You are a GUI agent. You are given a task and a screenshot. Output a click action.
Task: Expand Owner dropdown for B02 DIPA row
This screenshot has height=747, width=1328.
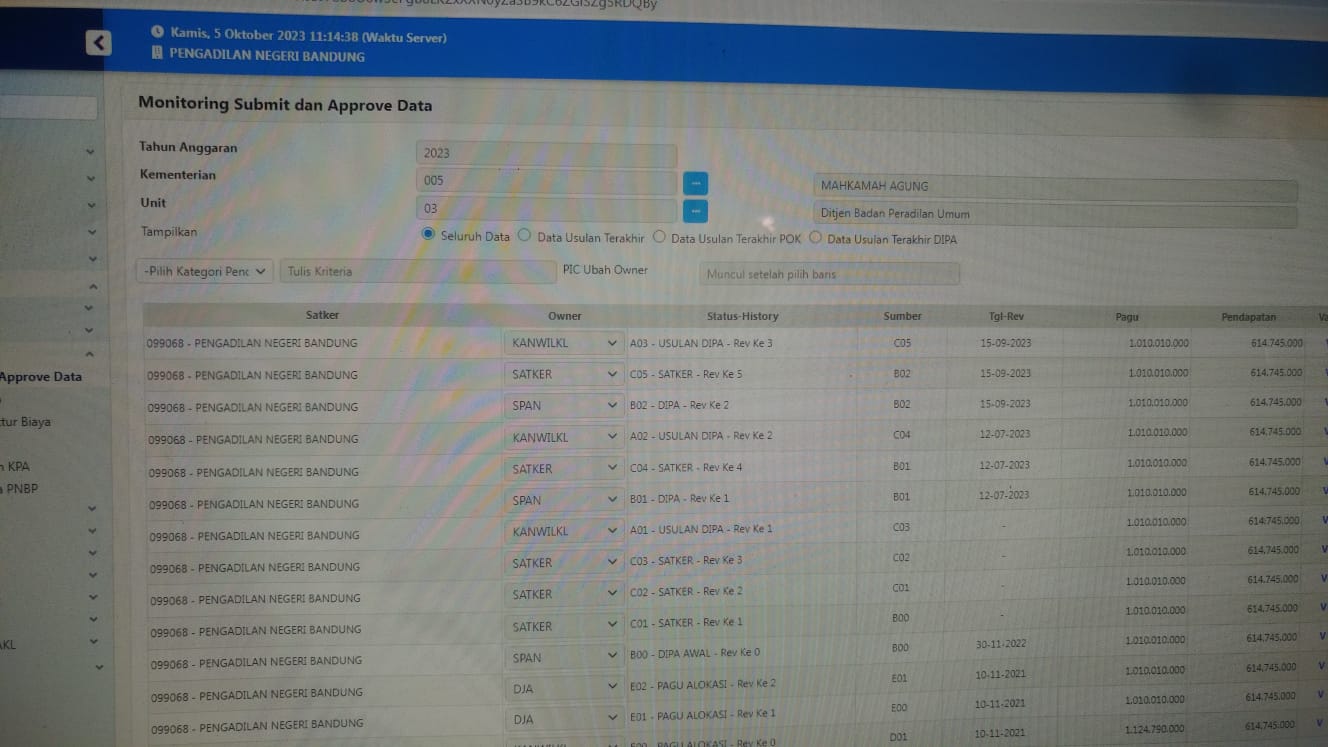click(564, 405)
